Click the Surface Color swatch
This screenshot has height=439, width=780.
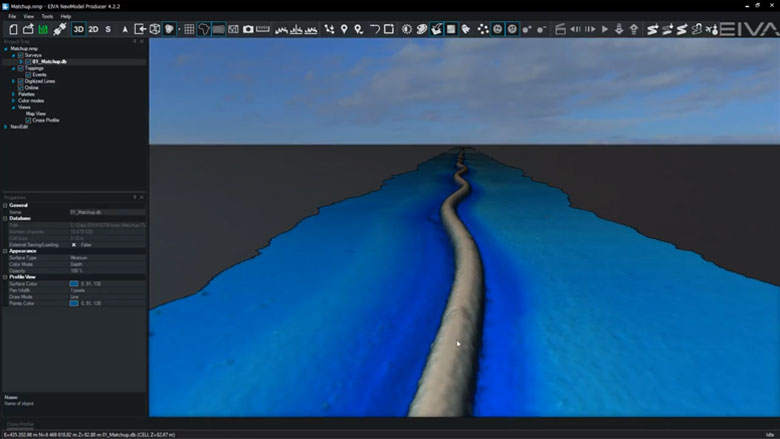pyautogui.click(x=74, y=283)
